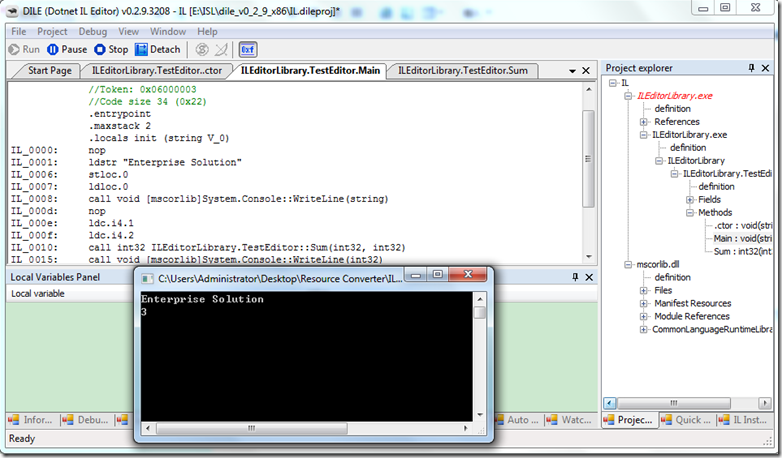Screen dimensions: 782x458
Task: Maximize the console window
Action: [437, 274]
